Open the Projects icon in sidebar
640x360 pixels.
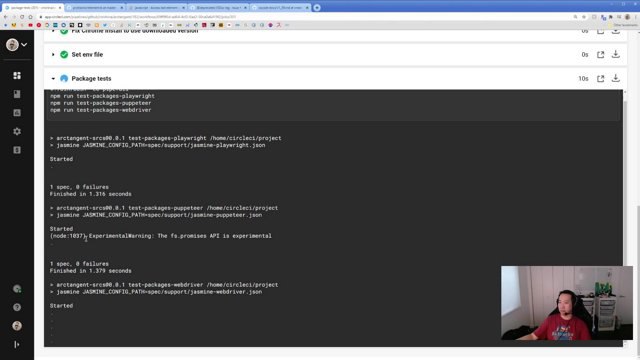tap(17, 94)
